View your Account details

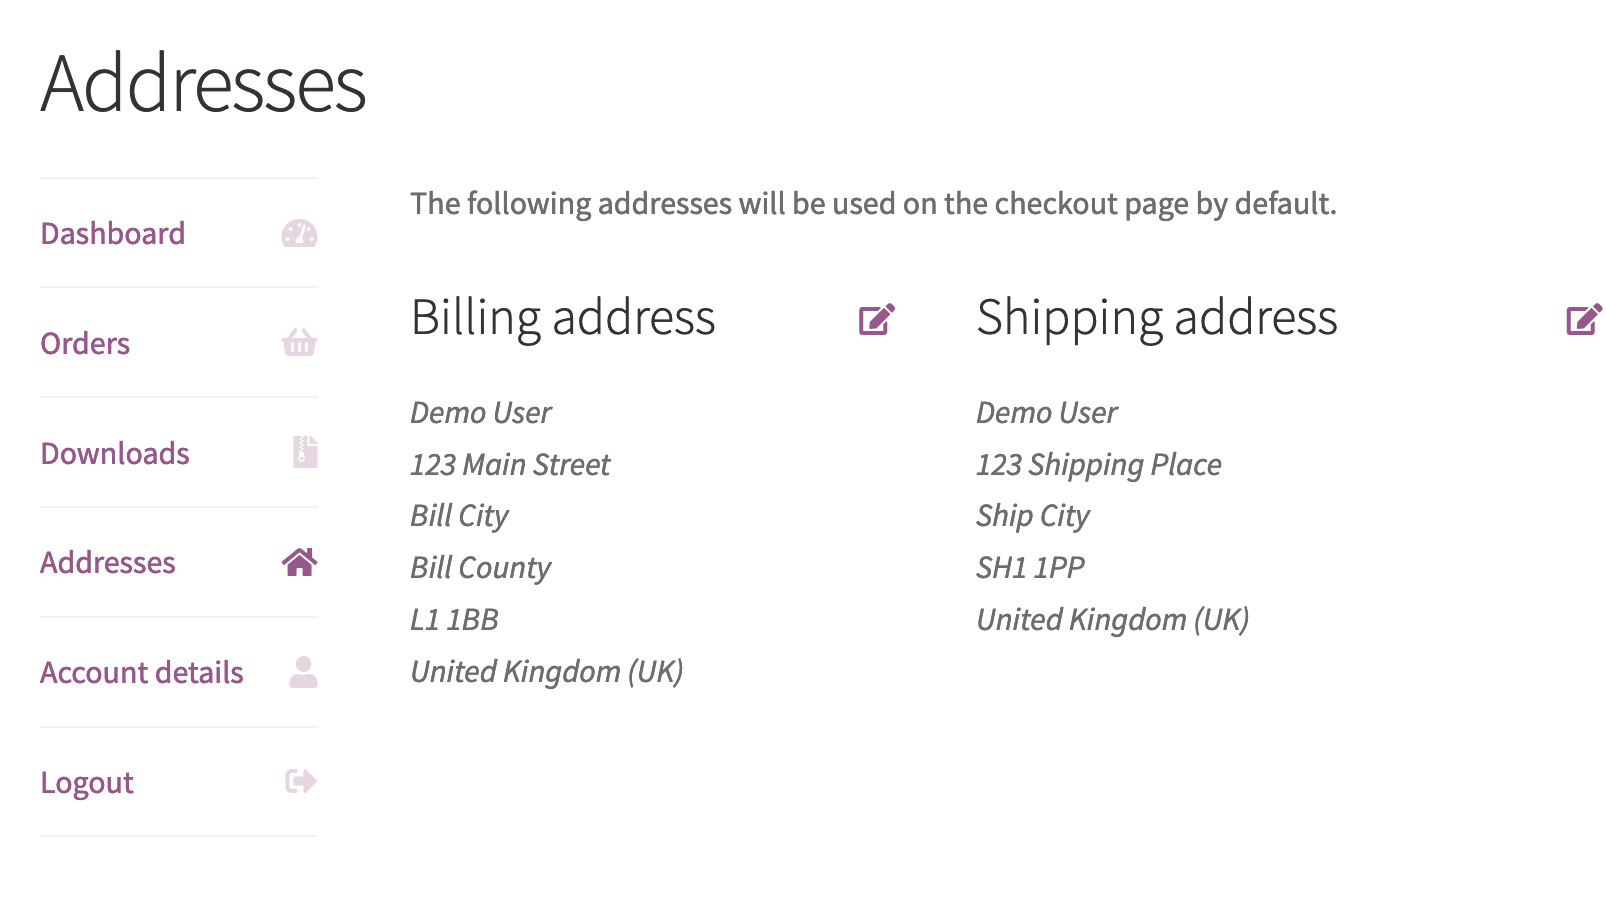pyautogui.click(x=140, y=672)
